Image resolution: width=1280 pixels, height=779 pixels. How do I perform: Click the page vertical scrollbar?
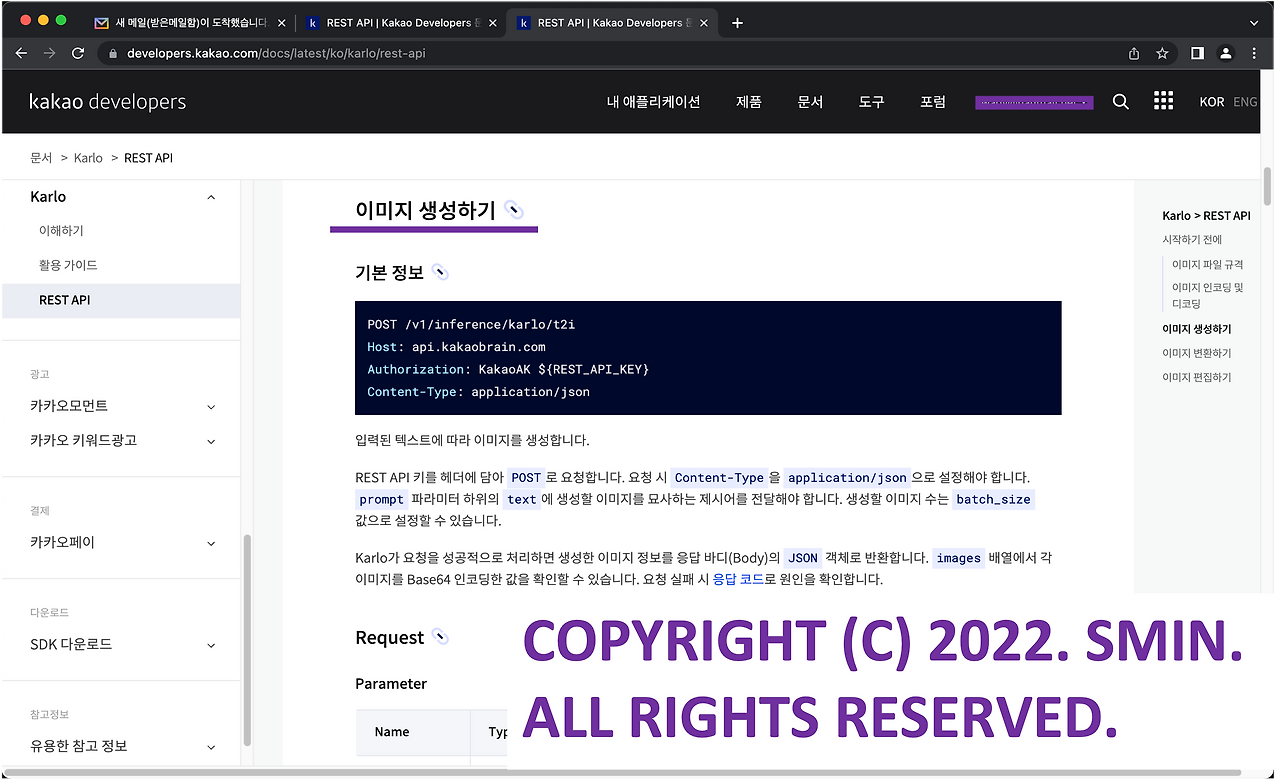coord(1267,186)
